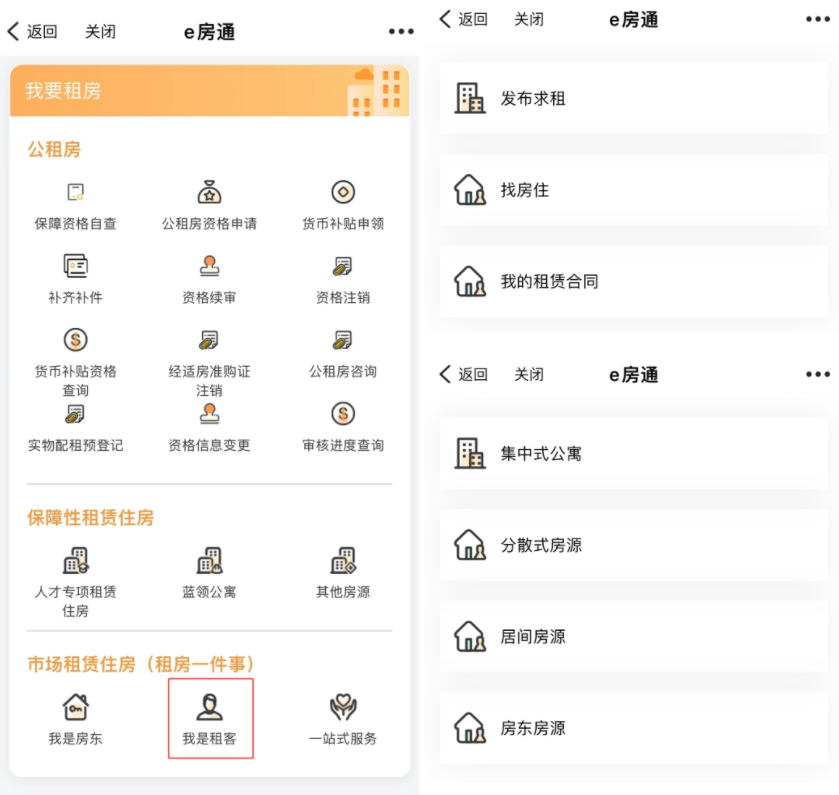
Task: Open 我的租赁合同 entry
Action: click(x=634, y=281)
